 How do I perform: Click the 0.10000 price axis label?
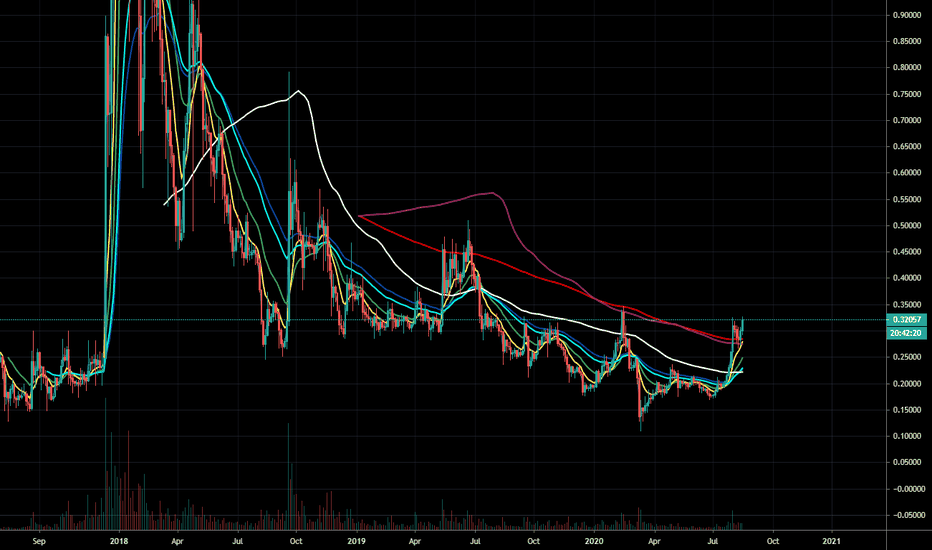[908, 436]
